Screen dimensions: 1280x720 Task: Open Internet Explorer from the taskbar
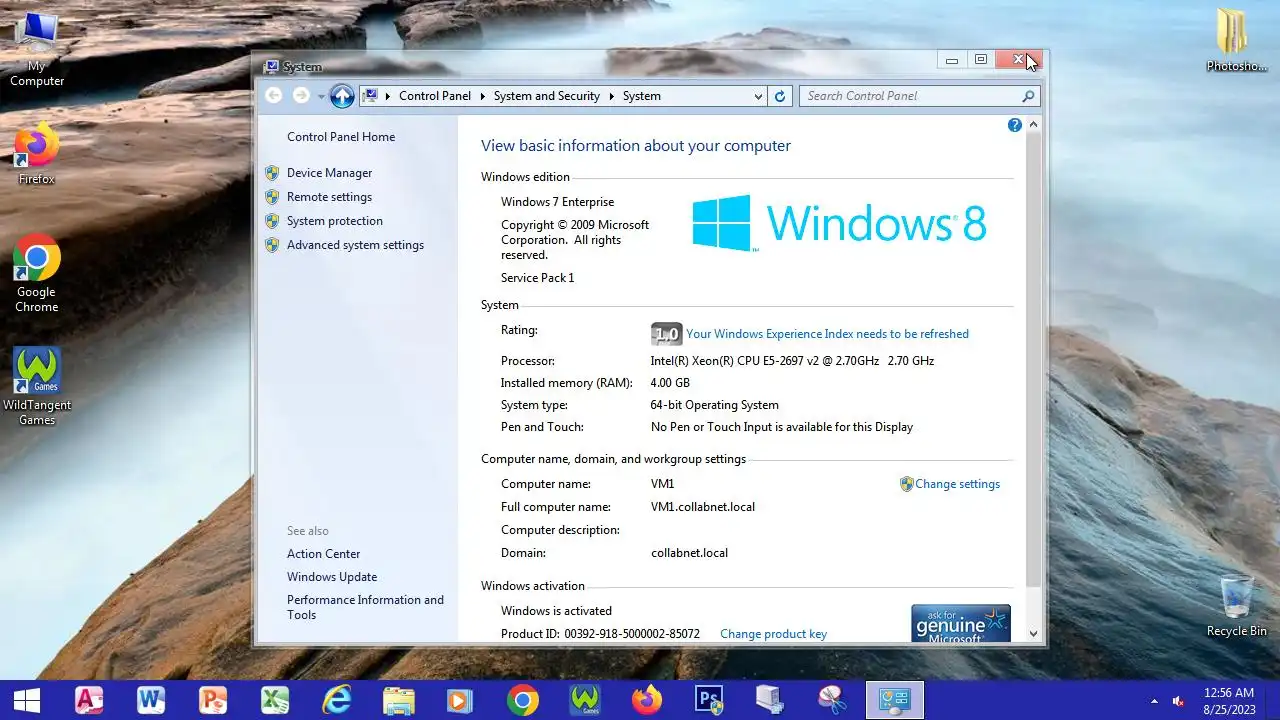click(337, 700)
